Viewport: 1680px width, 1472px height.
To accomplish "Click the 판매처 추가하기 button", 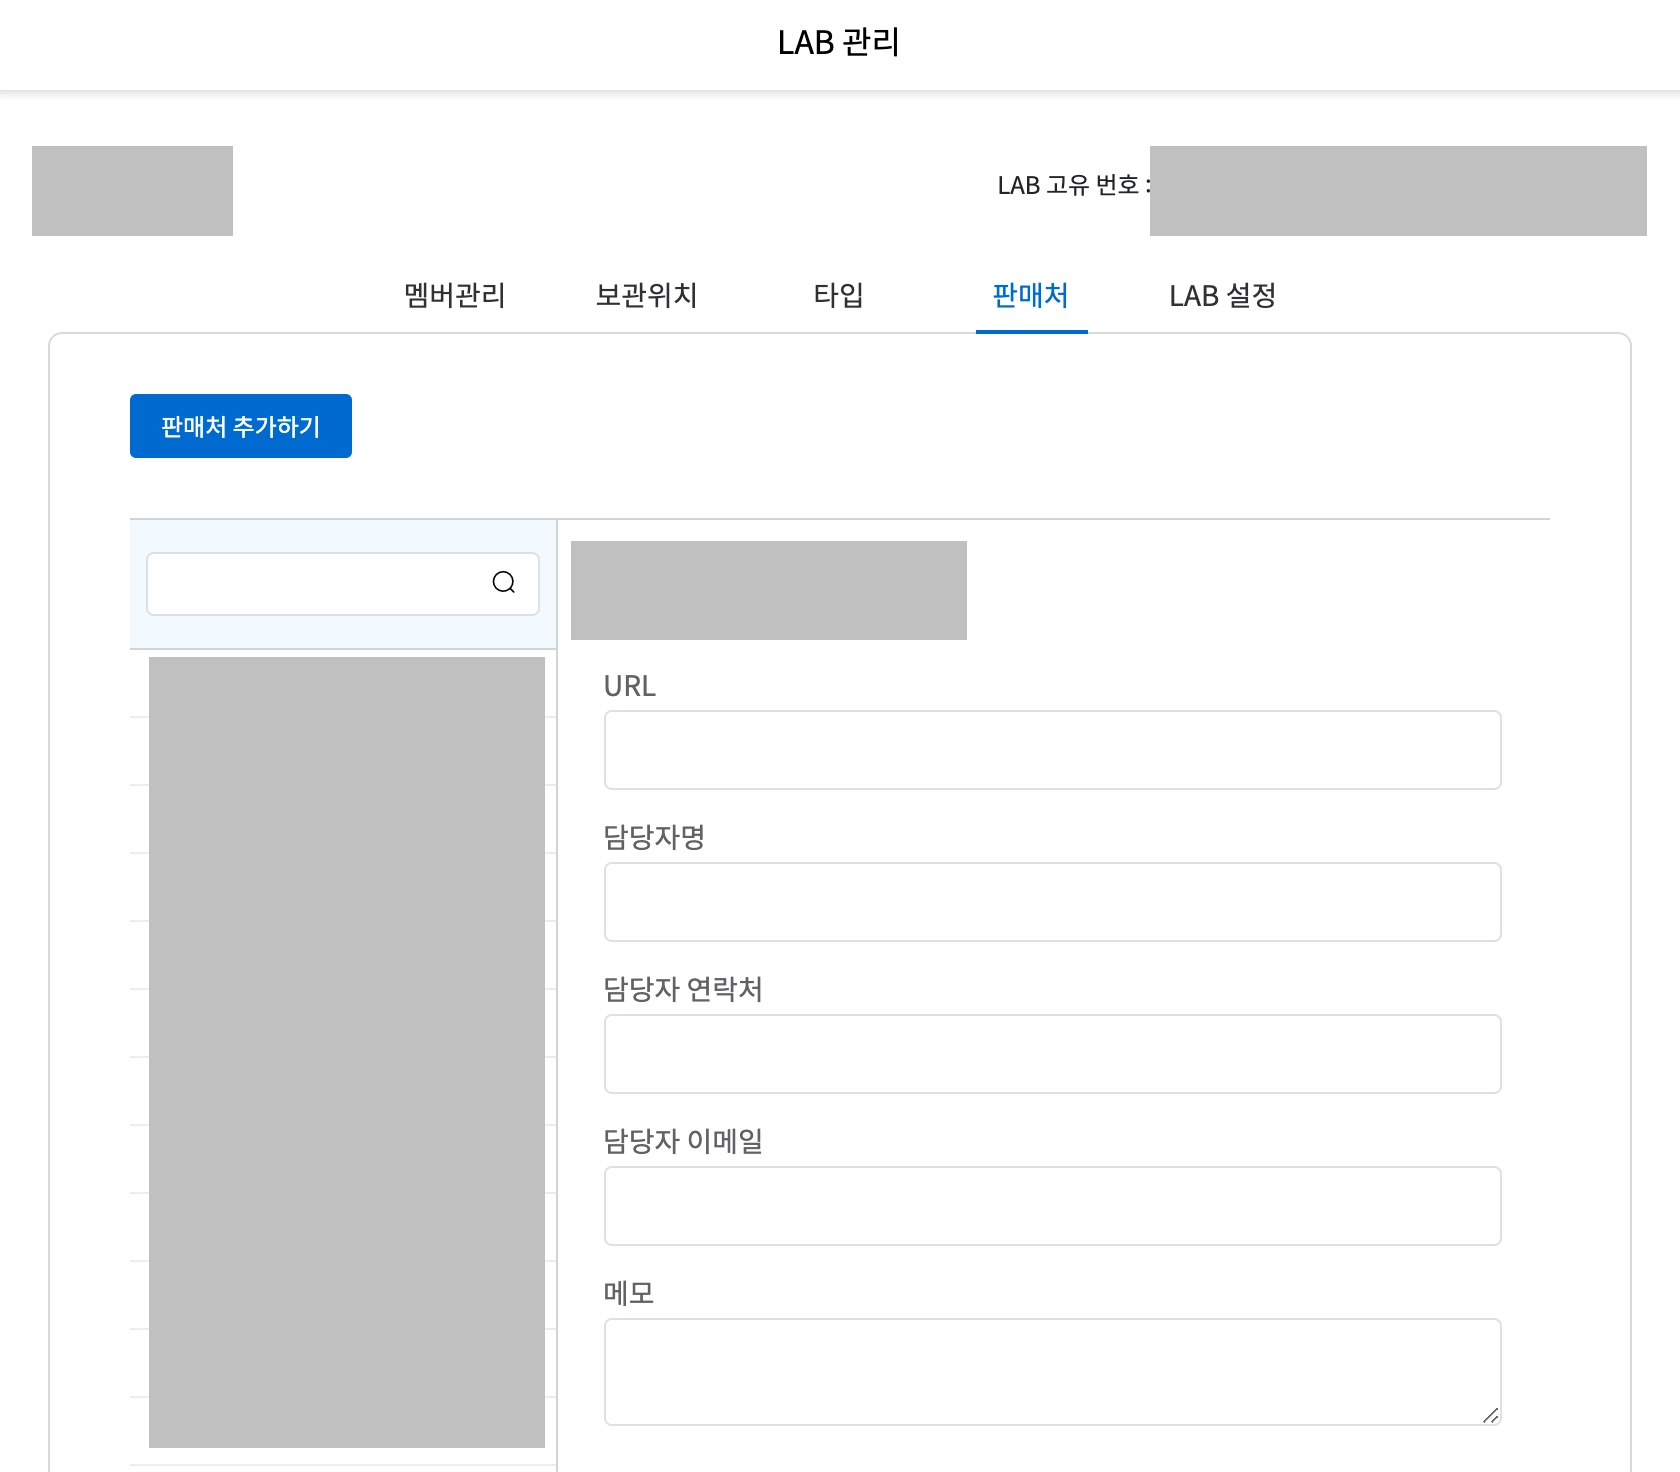I will click(241, 426).
